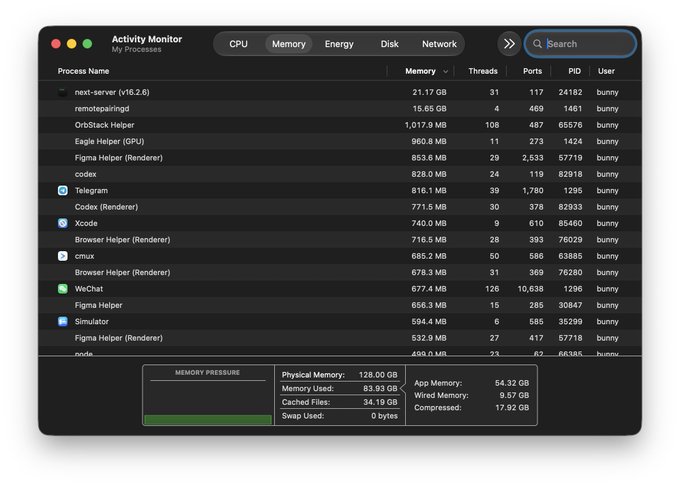Click thread count 126 for WeChat
The width and height of the screenshot is (680, 486).
[492, 289]
